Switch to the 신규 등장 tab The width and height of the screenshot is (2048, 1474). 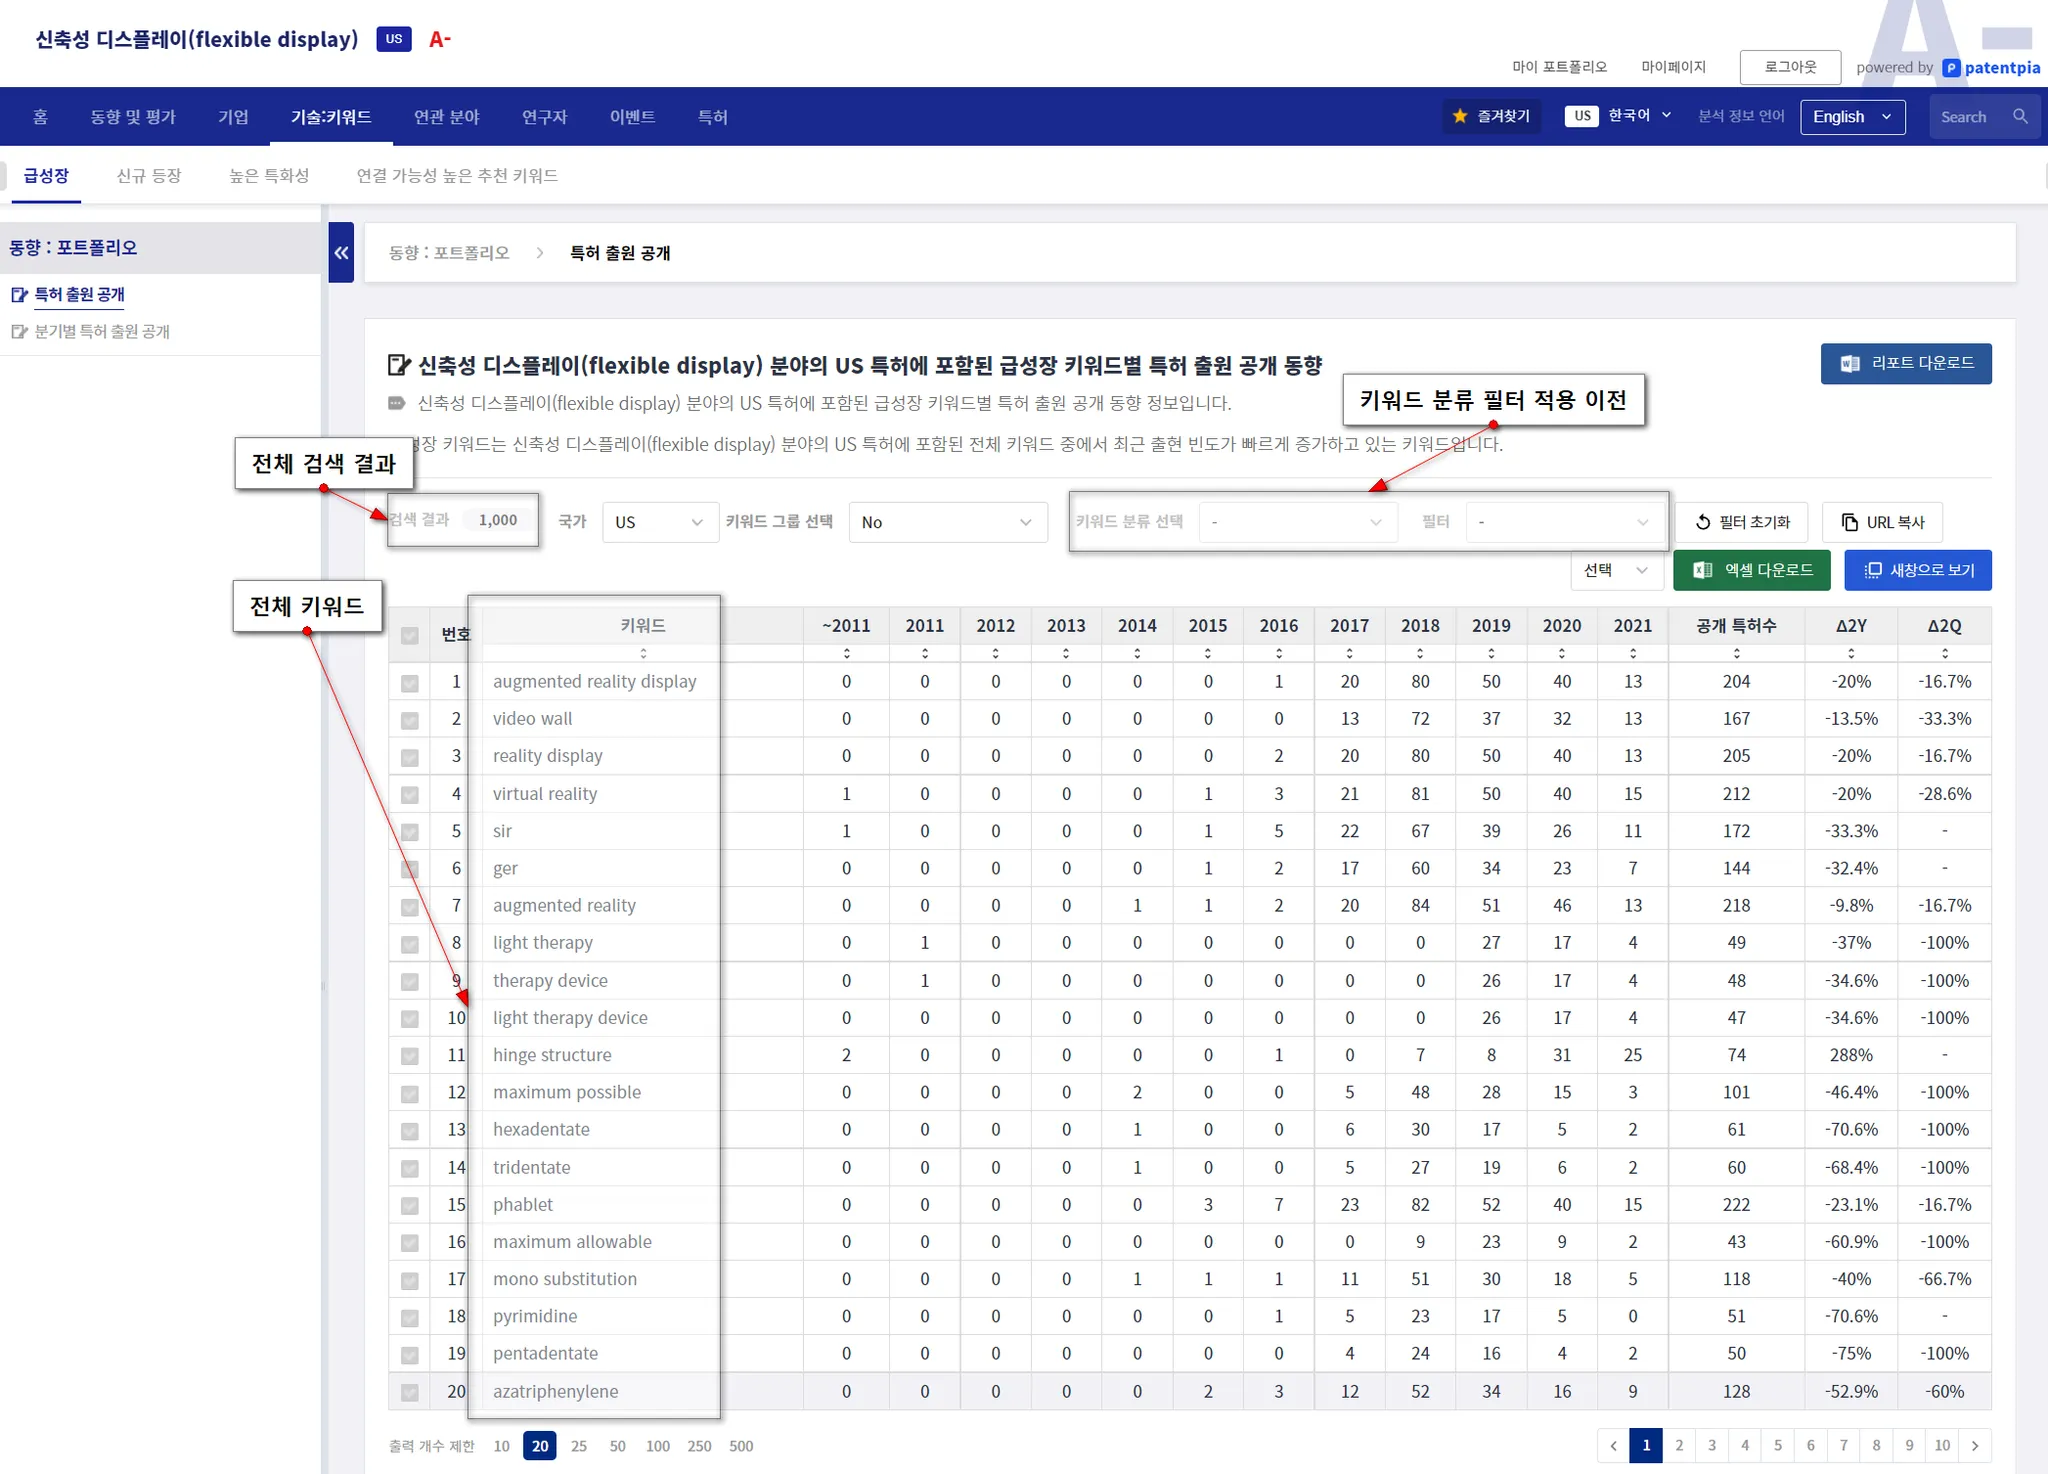(148, 175)
